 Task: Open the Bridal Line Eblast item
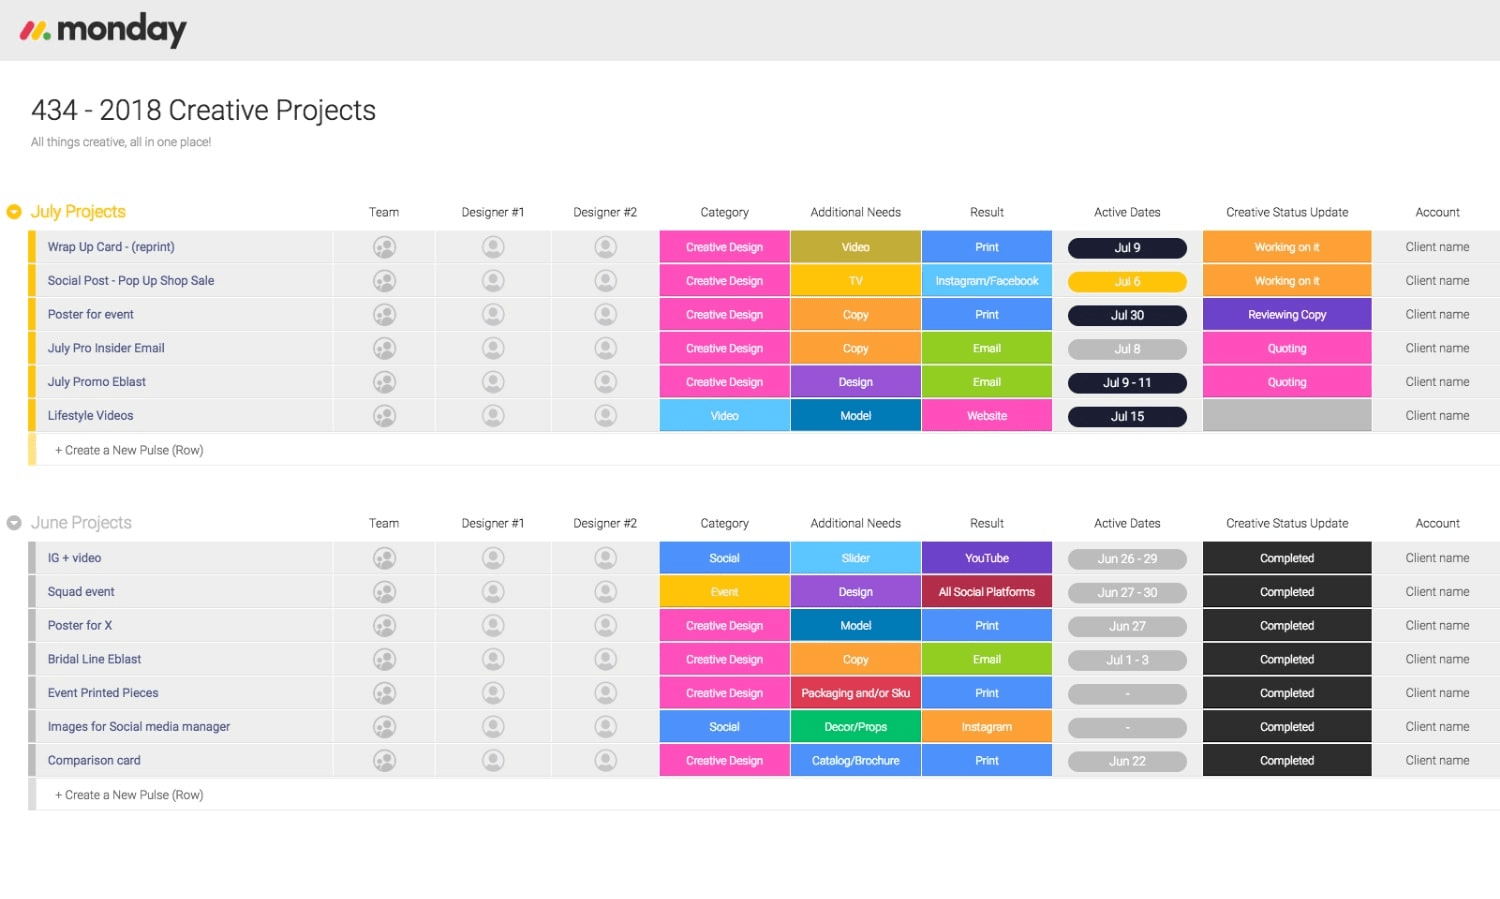pyautogui.click(x=94, y=659)
